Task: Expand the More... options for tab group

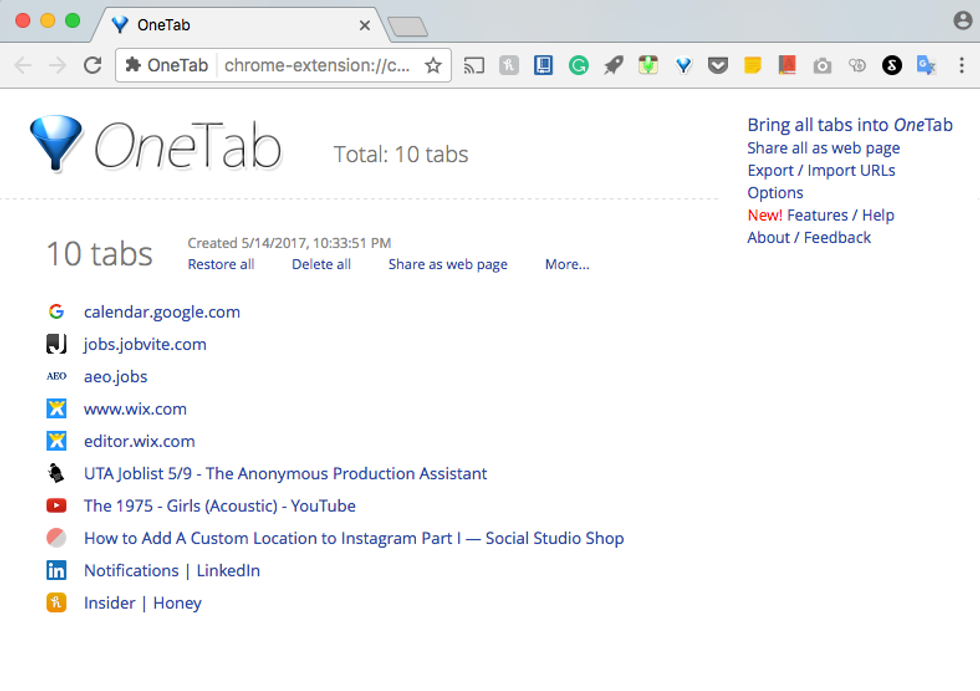Action: [567, 265]
